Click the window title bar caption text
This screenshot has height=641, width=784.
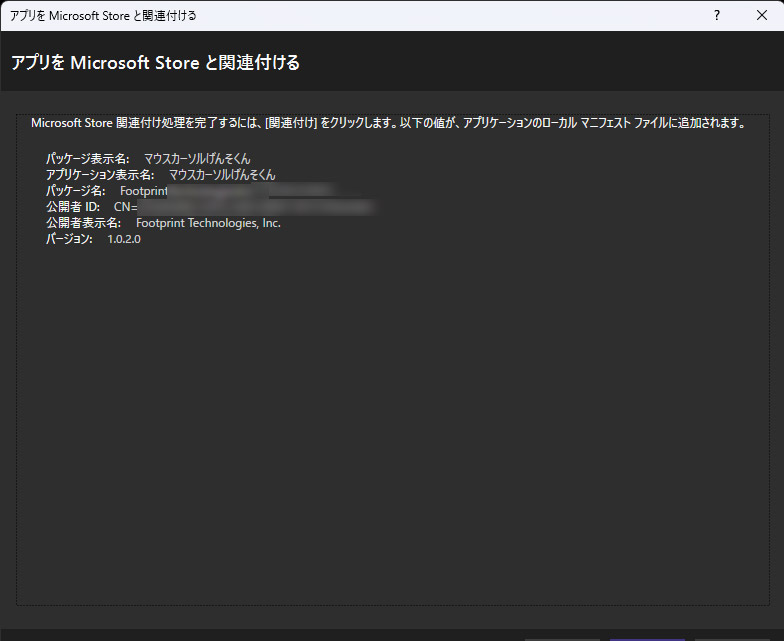pos(103,16)
